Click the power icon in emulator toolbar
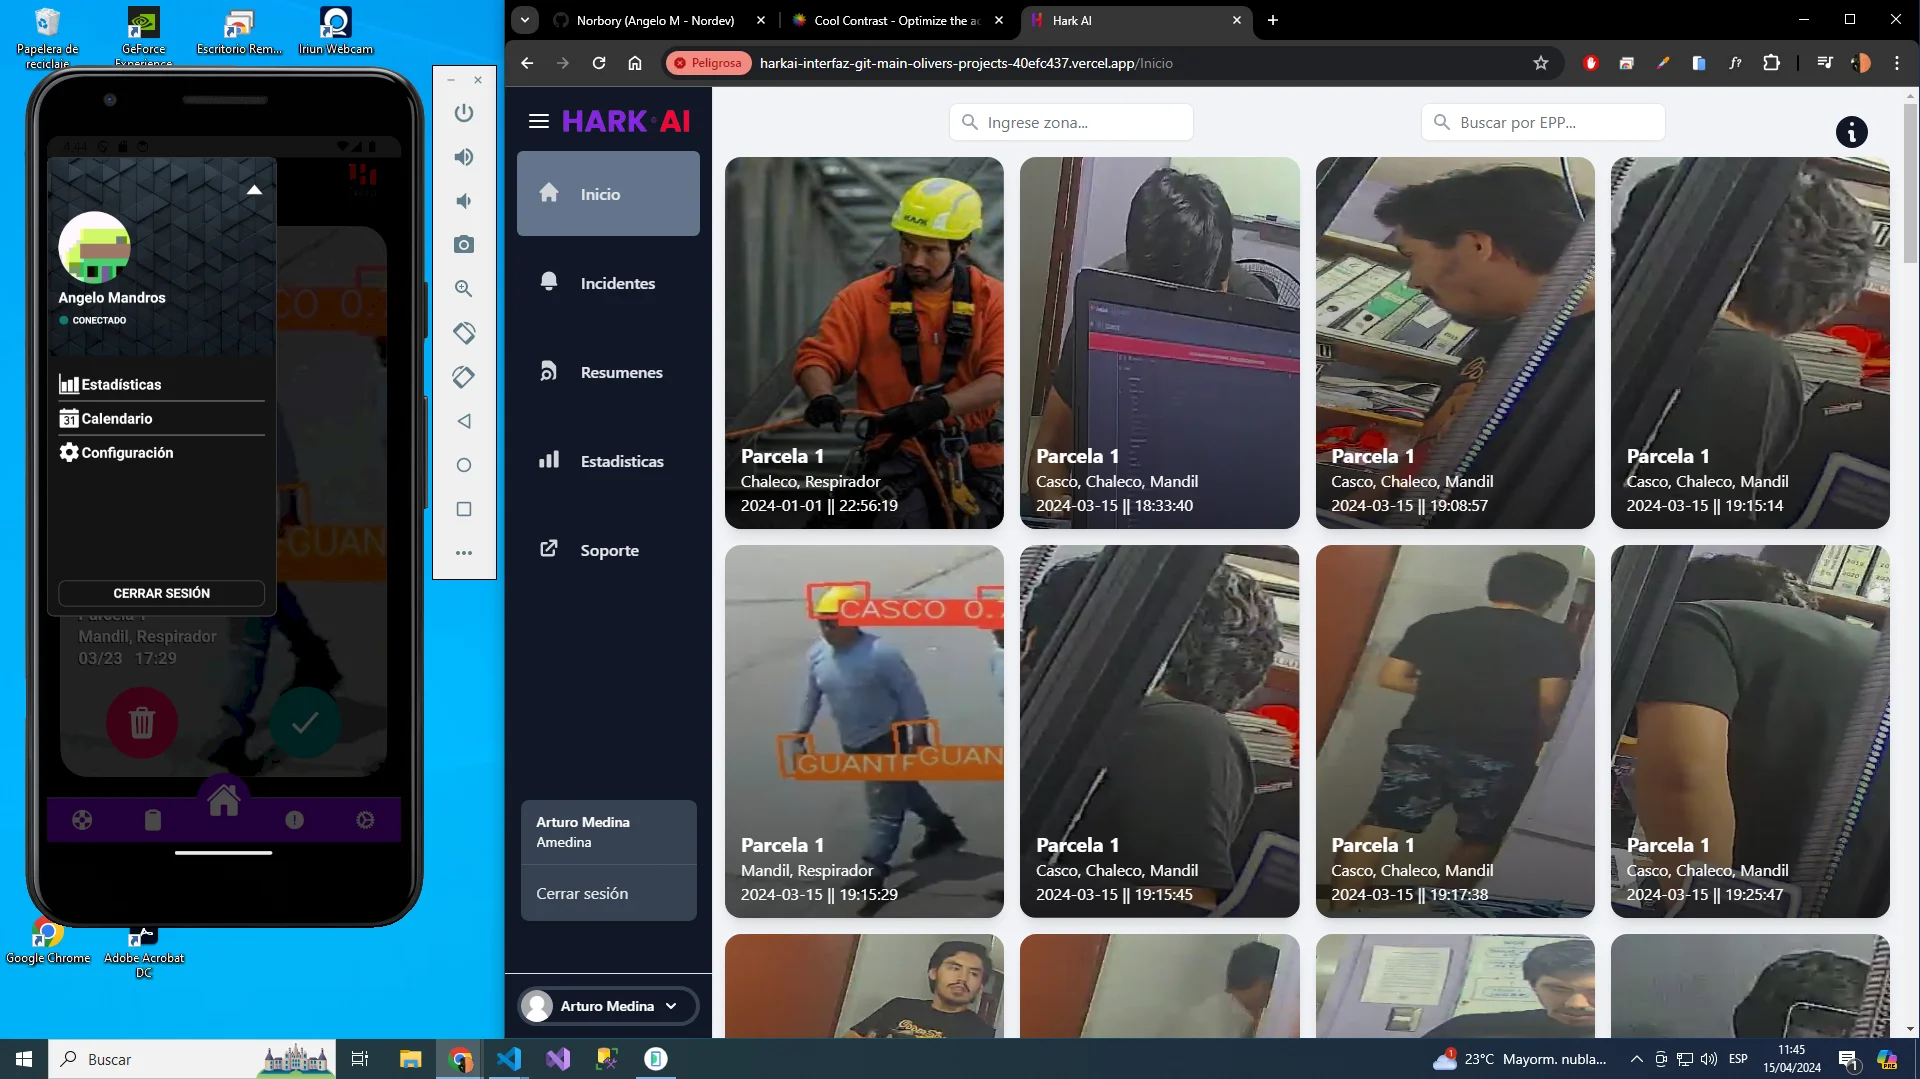 pyautogui.click(x=464, y=113)
